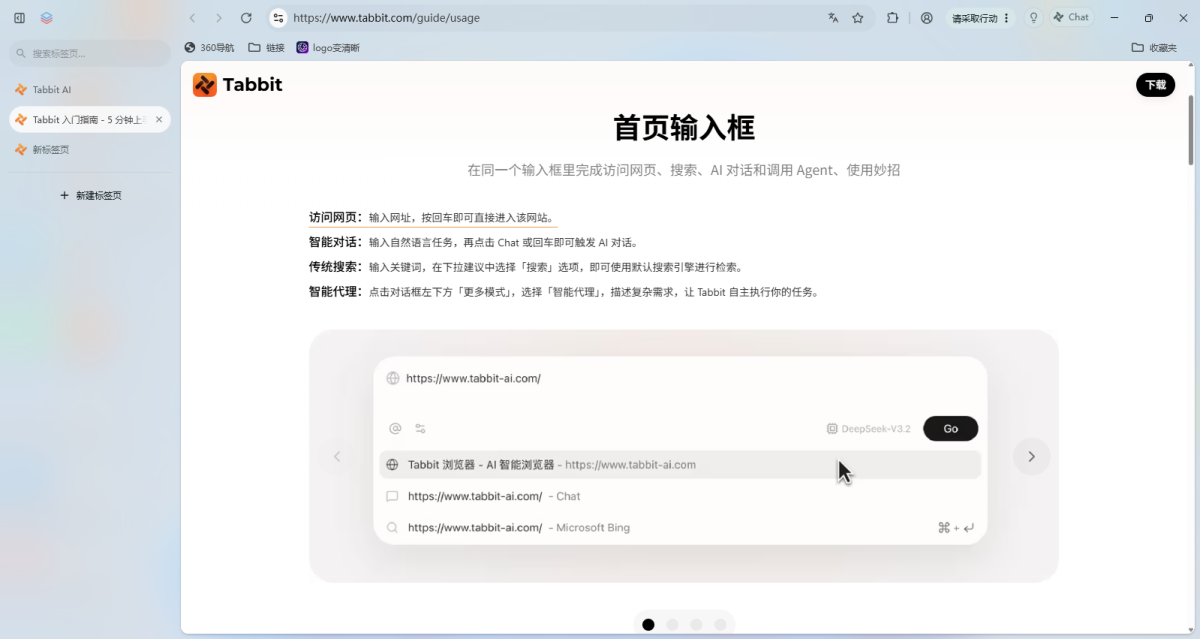1200x639 pixels.
Task: Show next slide with right chevron
Action: tap(1031, 456)
